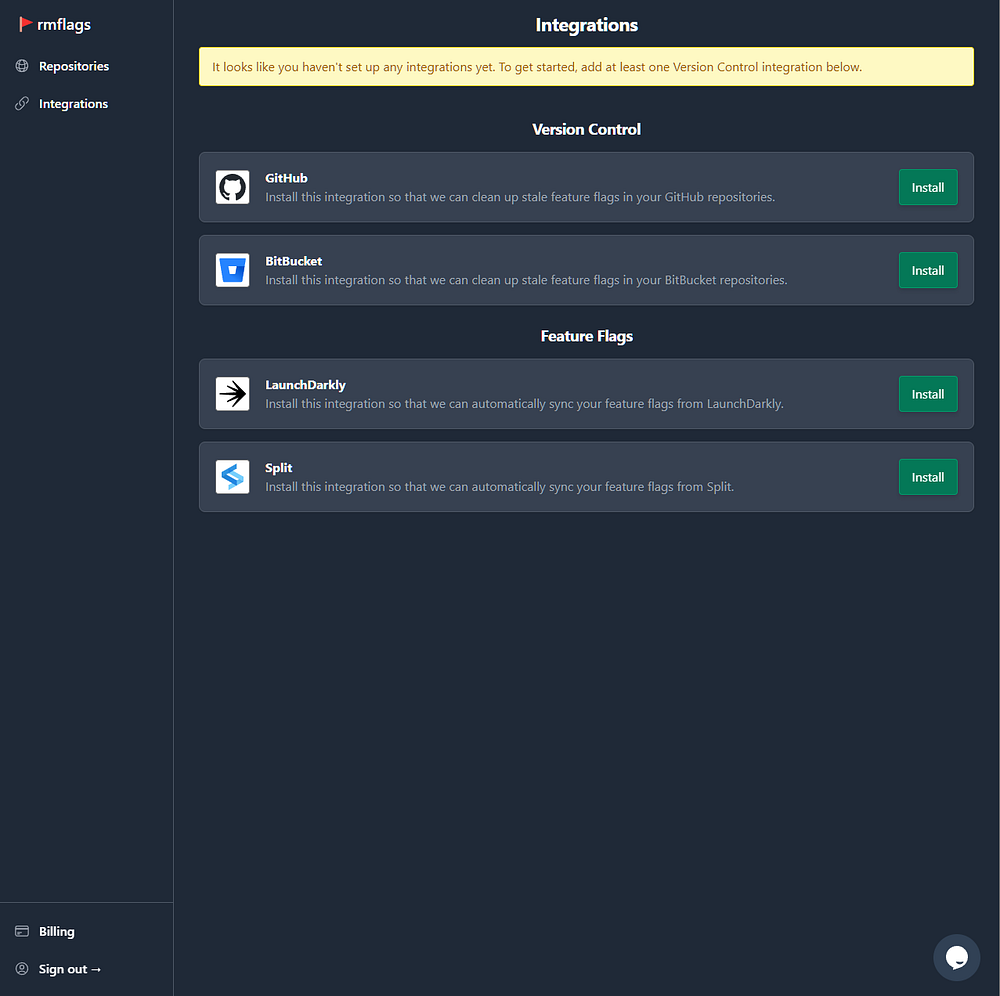Screen dimensions: 1000x996
Task: Install the Split integration
Action: click(928, 477)
